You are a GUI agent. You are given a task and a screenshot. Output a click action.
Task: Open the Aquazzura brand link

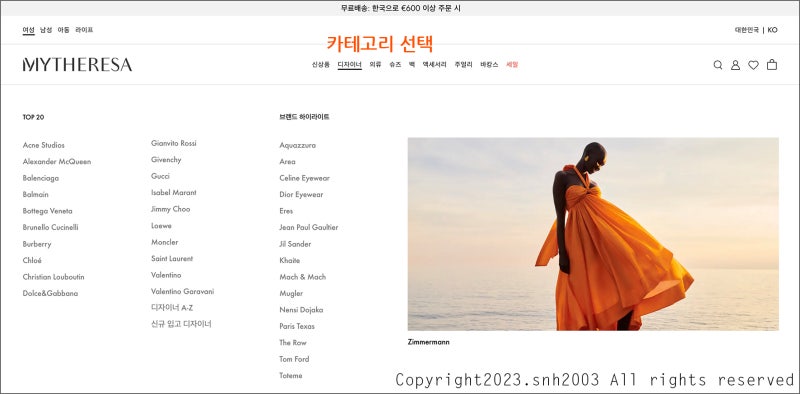point(297,145)
